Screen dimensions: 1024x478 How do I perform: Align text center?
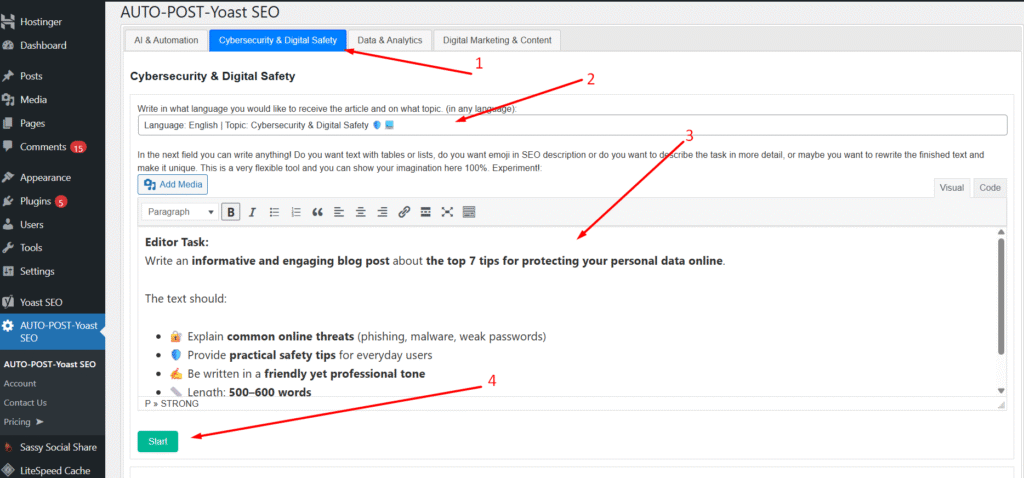pyautogui.click(x=360, y=212)
